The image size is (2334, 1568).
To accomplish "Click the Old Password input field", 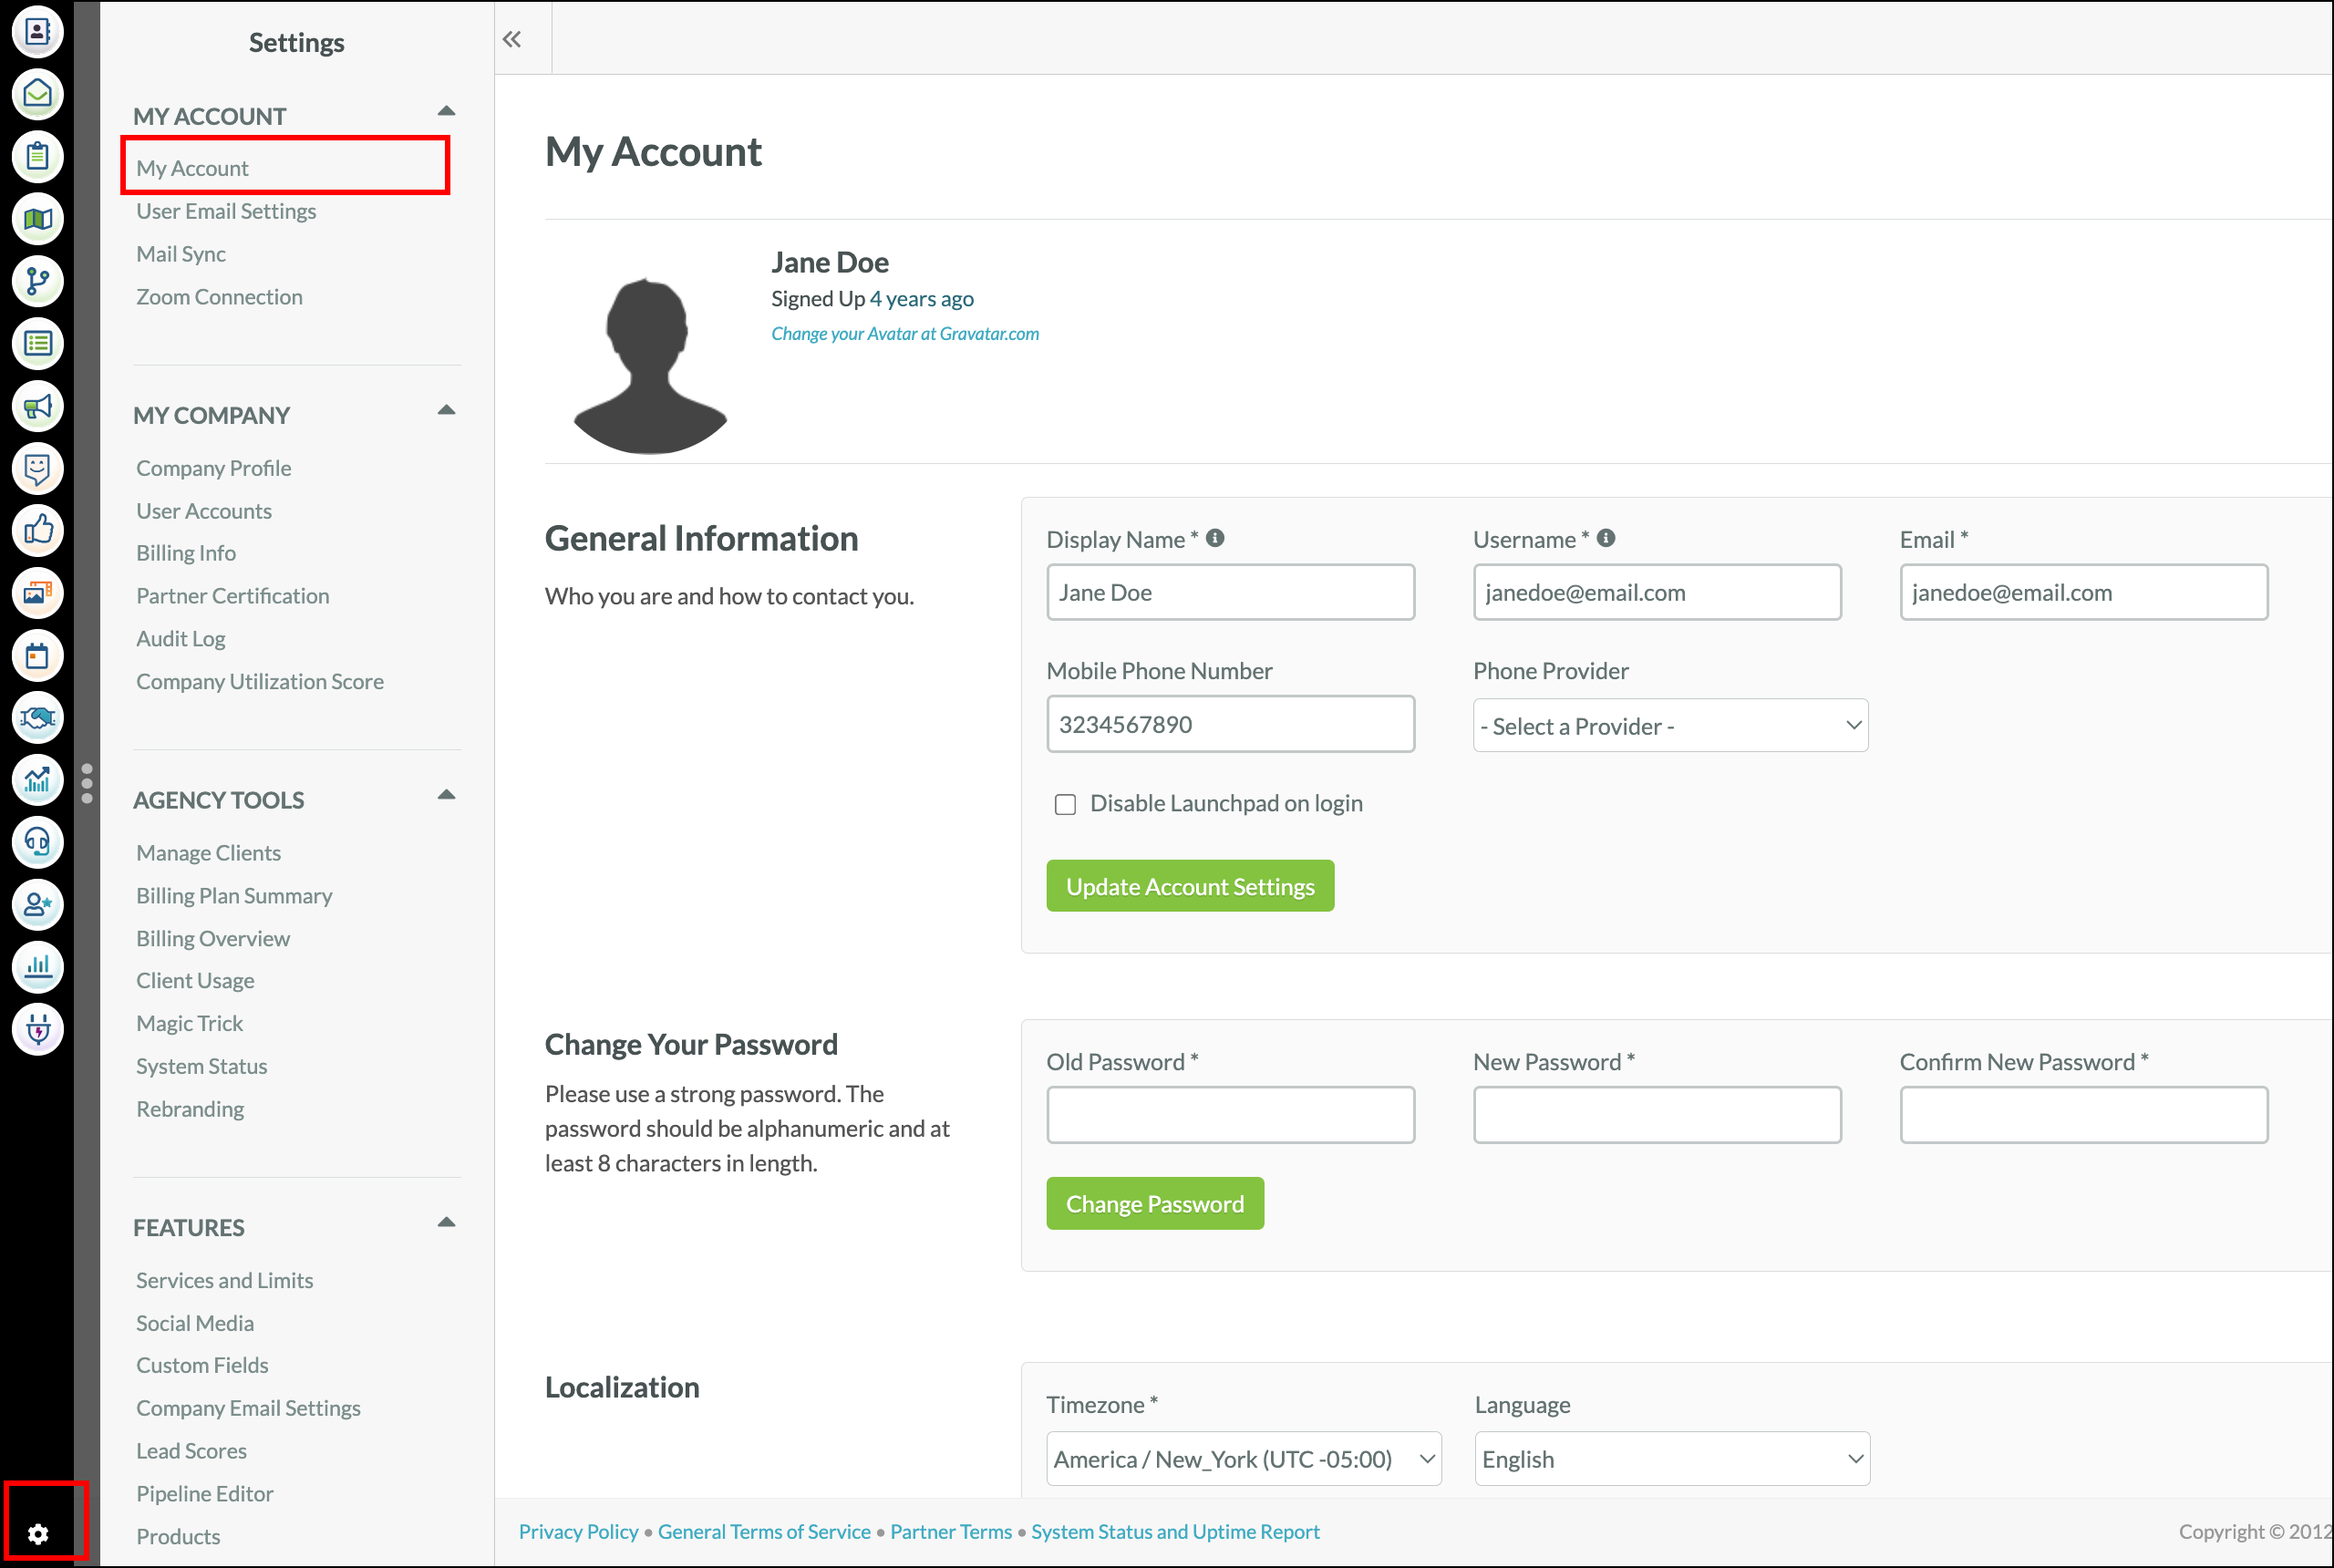I will point(1230,1115).
